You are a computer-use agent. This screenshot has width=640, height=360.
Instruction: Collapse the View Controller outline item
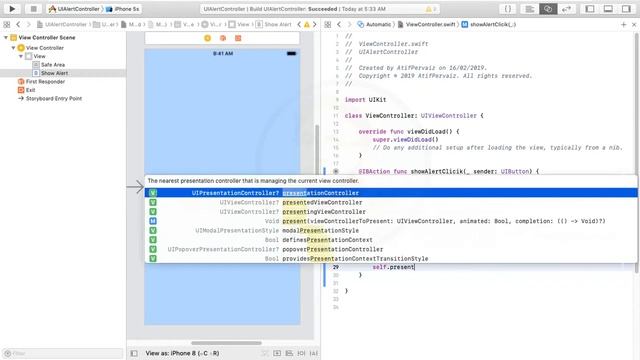[x=13, y=48]
